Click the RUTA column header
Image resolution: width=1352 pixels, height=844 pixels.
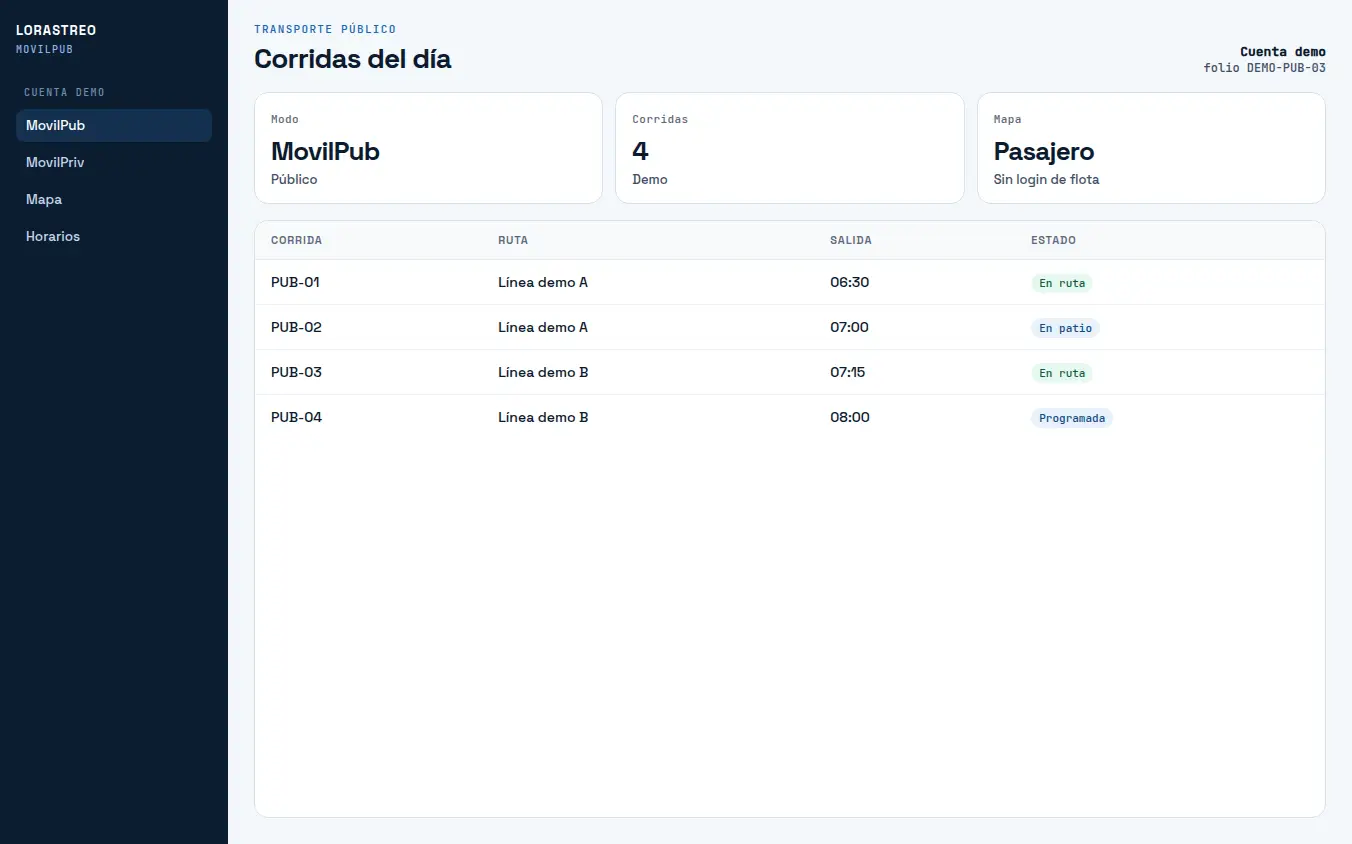click(x=513, y=241)
